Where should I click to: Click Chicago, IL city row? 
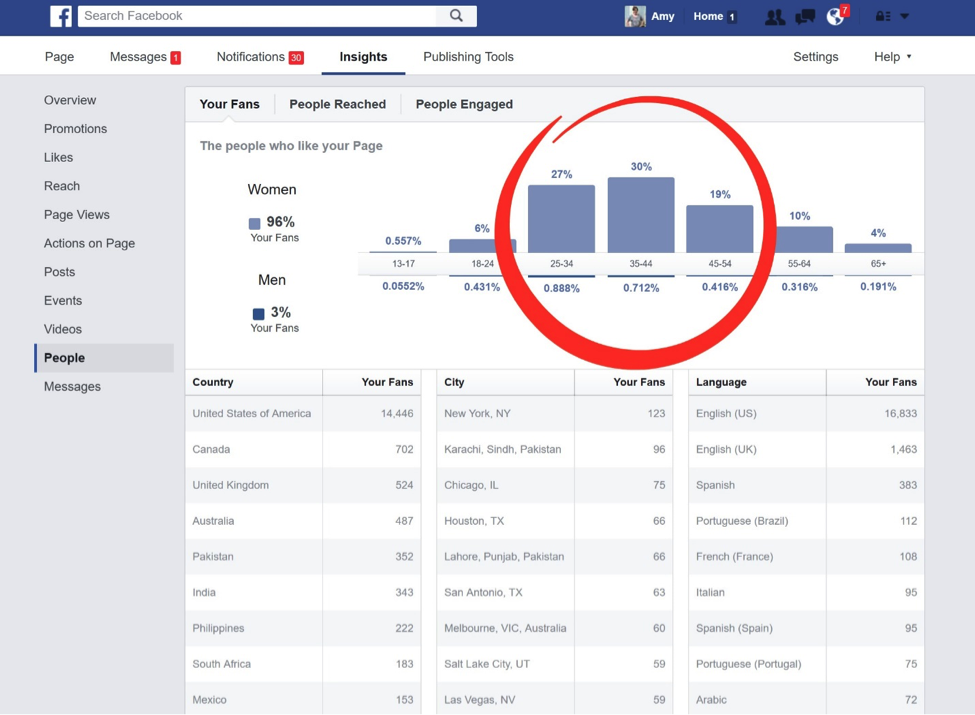click(x=555, y=485)
